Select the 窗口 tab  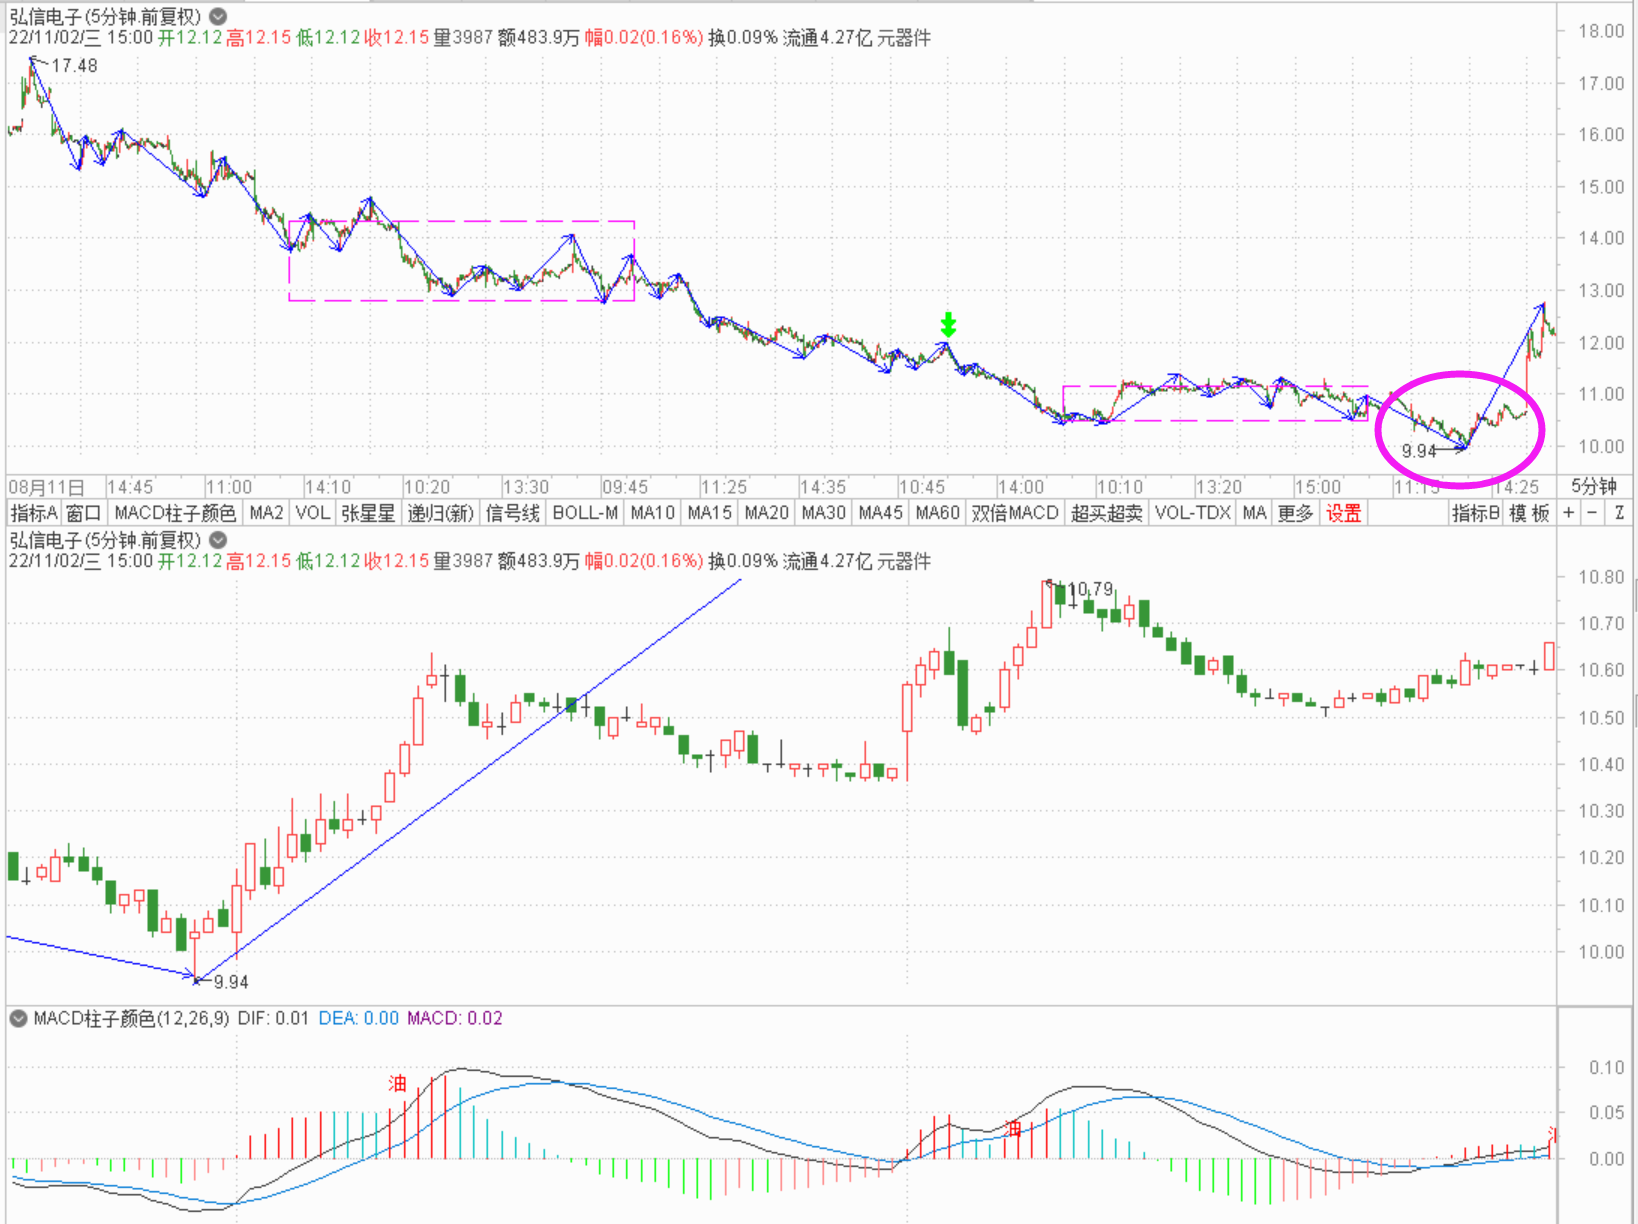pos(84,513)
